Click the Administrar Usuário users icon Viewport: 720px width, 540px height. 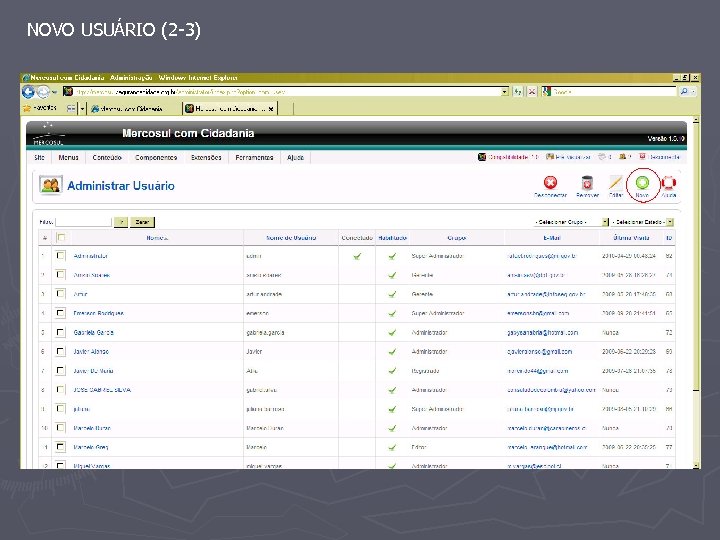point(51,185)
